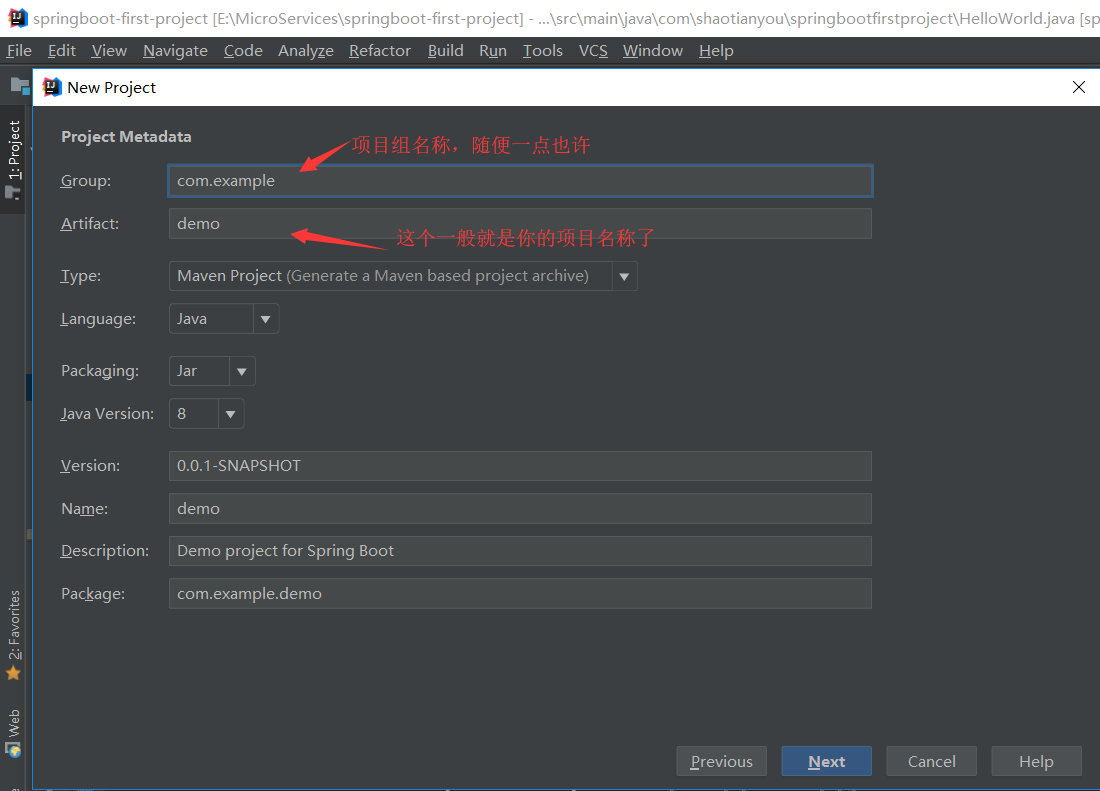Click the Project Metadata heading
Viewport: 1100px width, 791px height.
(126, 137)
